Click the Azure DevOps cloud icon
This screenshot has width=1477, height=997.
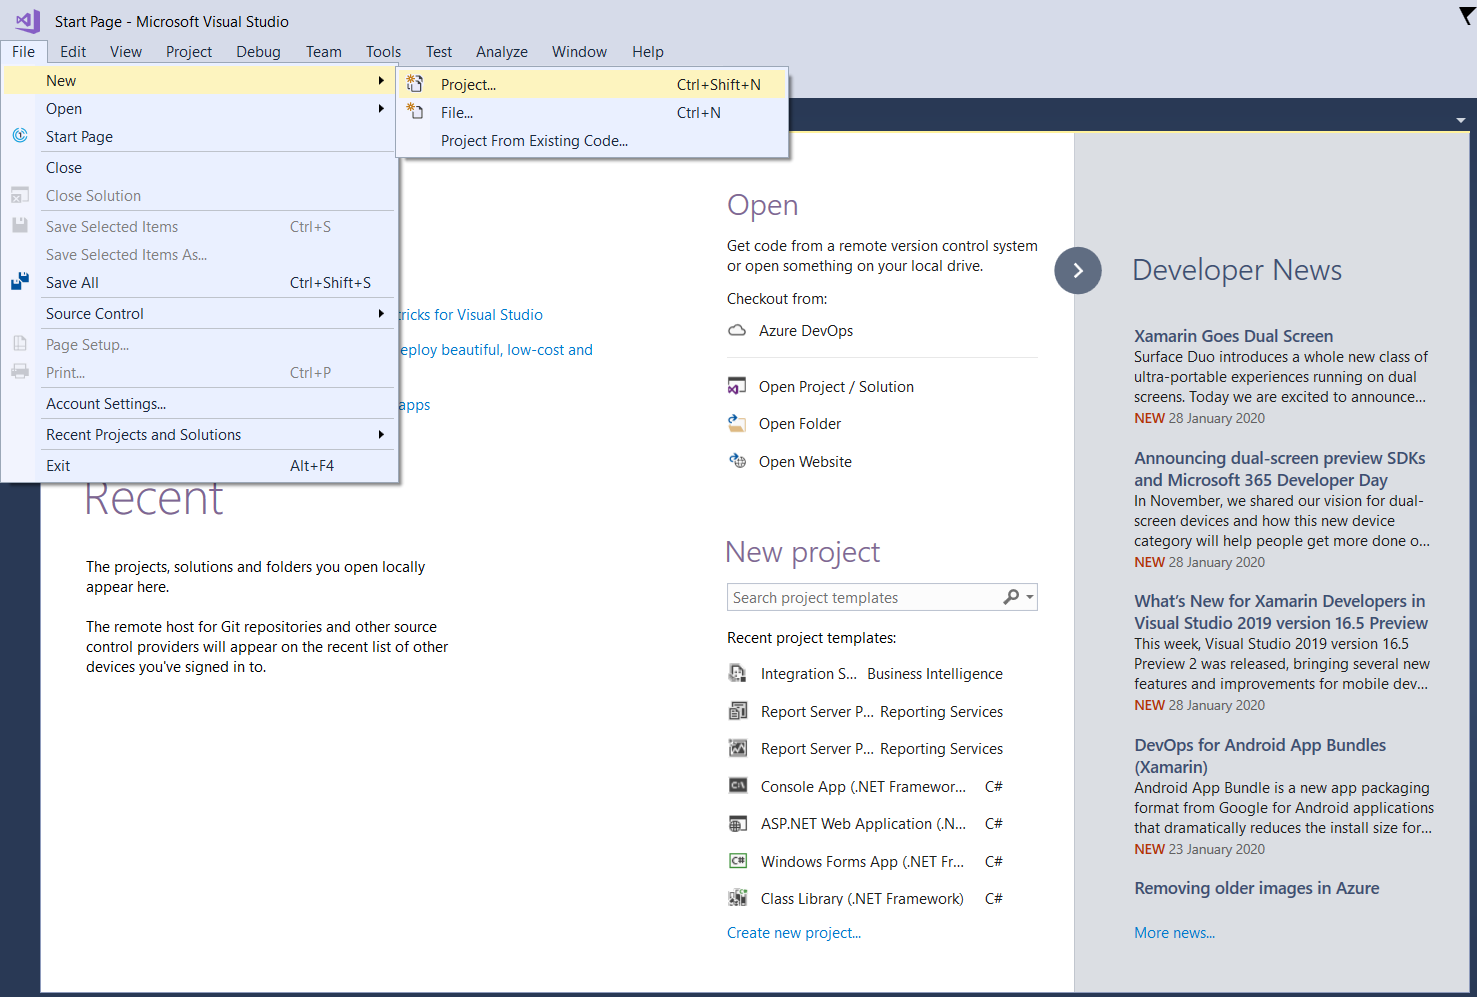click(x=737, y=330)
